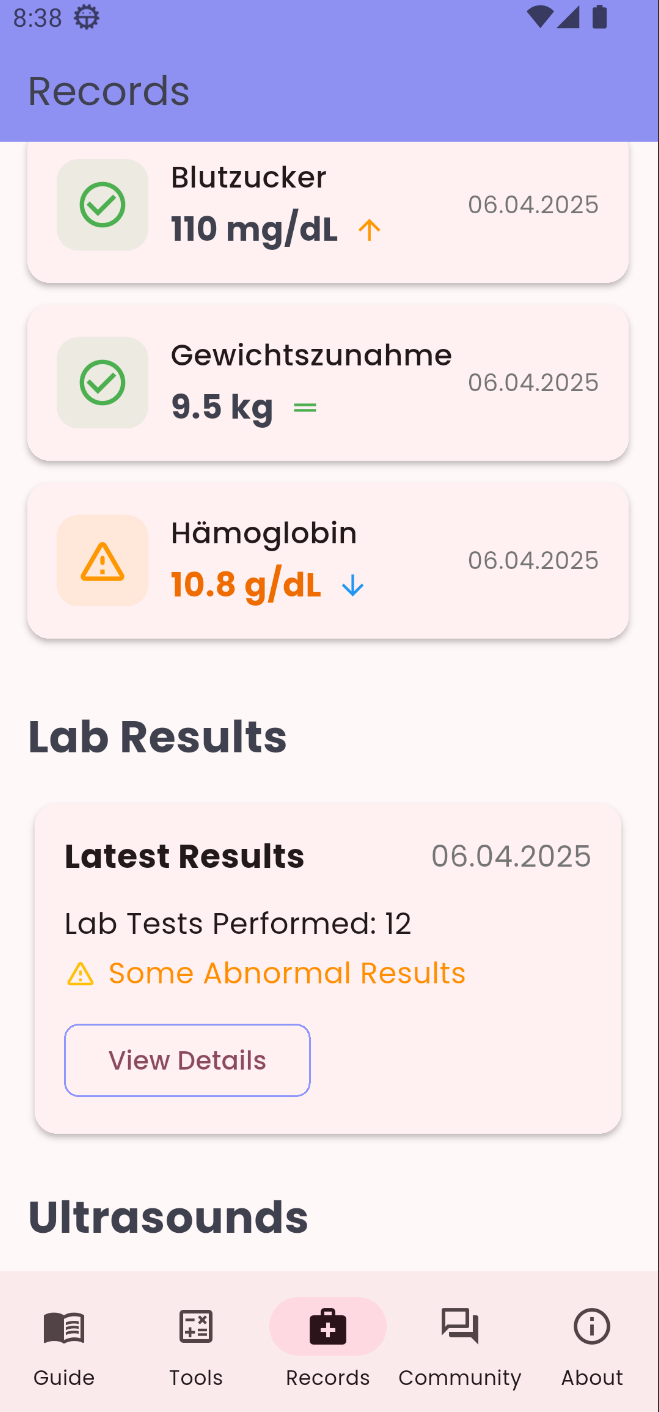Click the green equals trend indicator

coord(305,408)
